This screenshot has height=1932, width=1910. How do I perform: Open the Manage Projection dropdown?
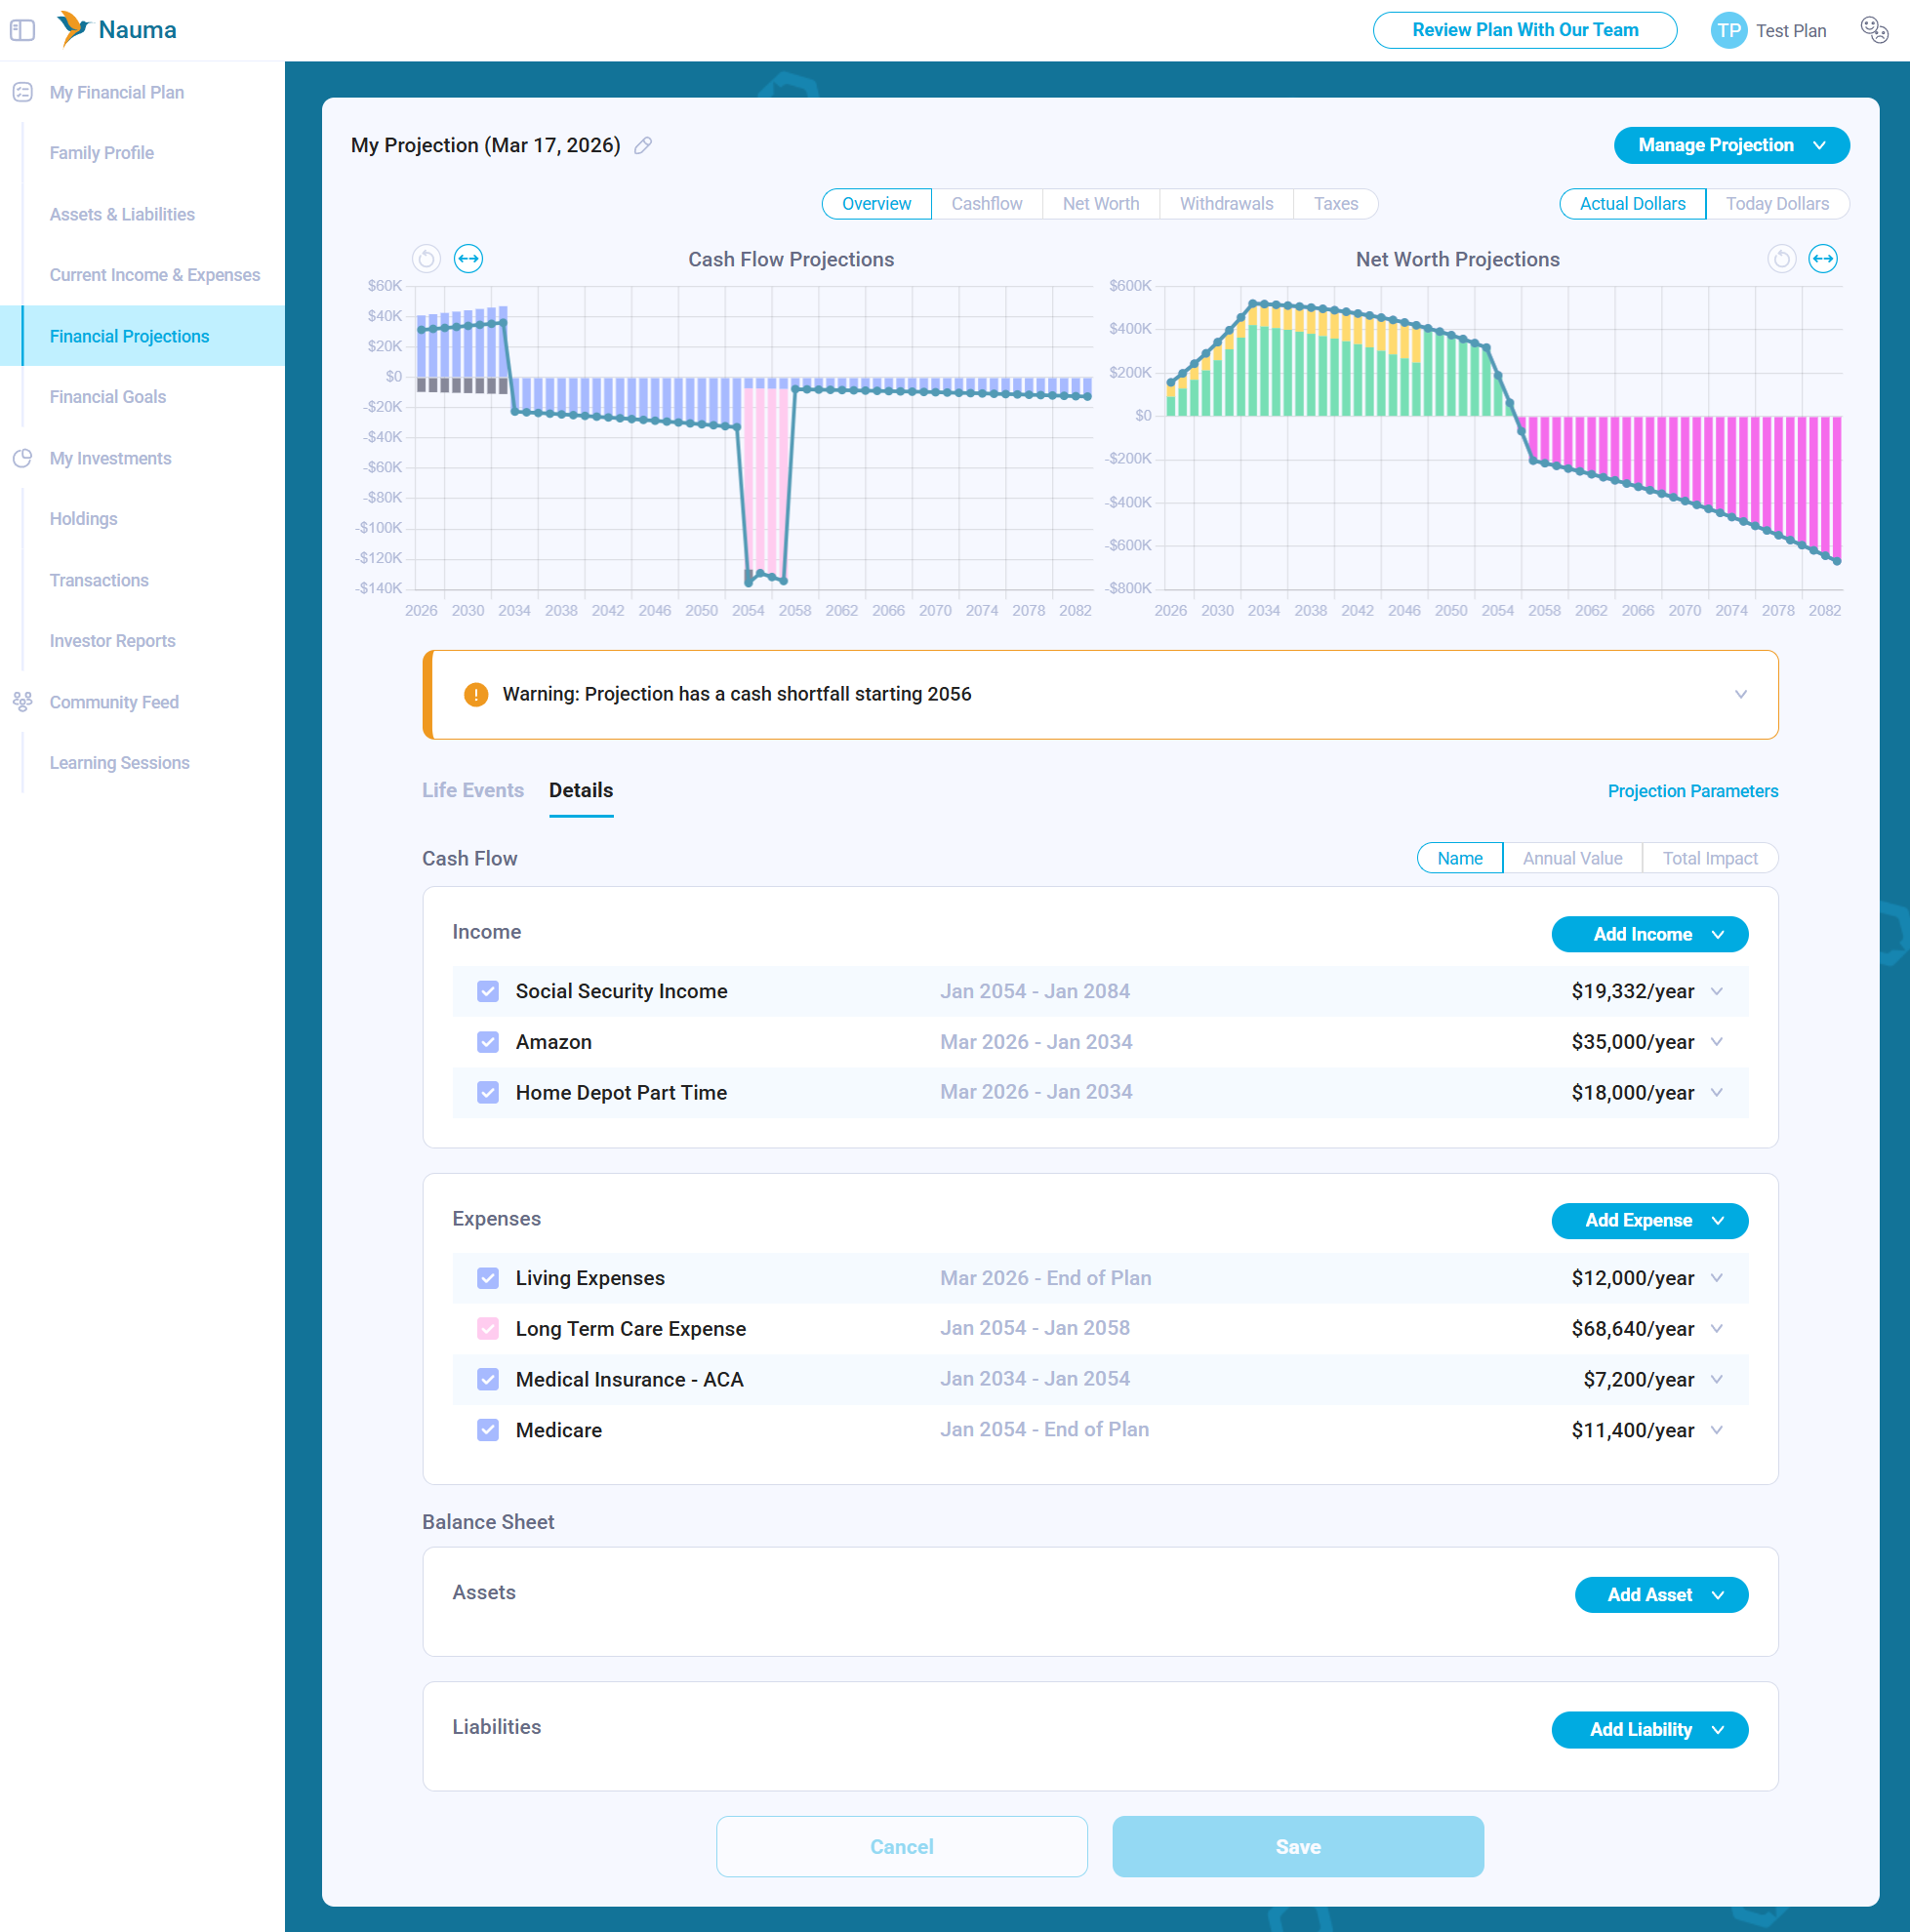(1730, 145)
